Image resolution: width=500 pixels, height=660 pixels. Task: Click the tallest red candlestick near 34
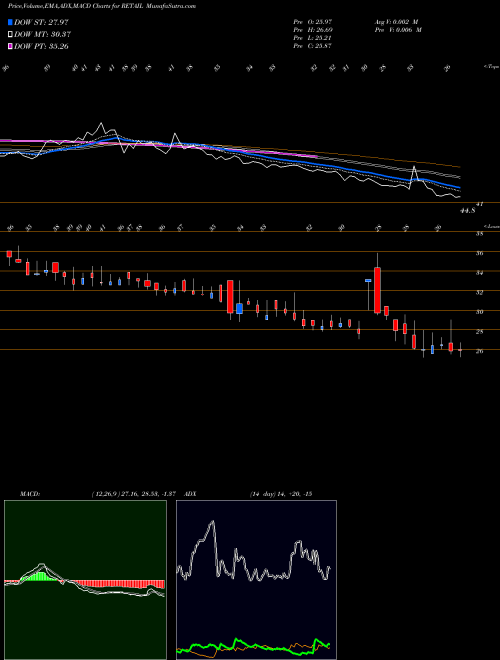378,290
